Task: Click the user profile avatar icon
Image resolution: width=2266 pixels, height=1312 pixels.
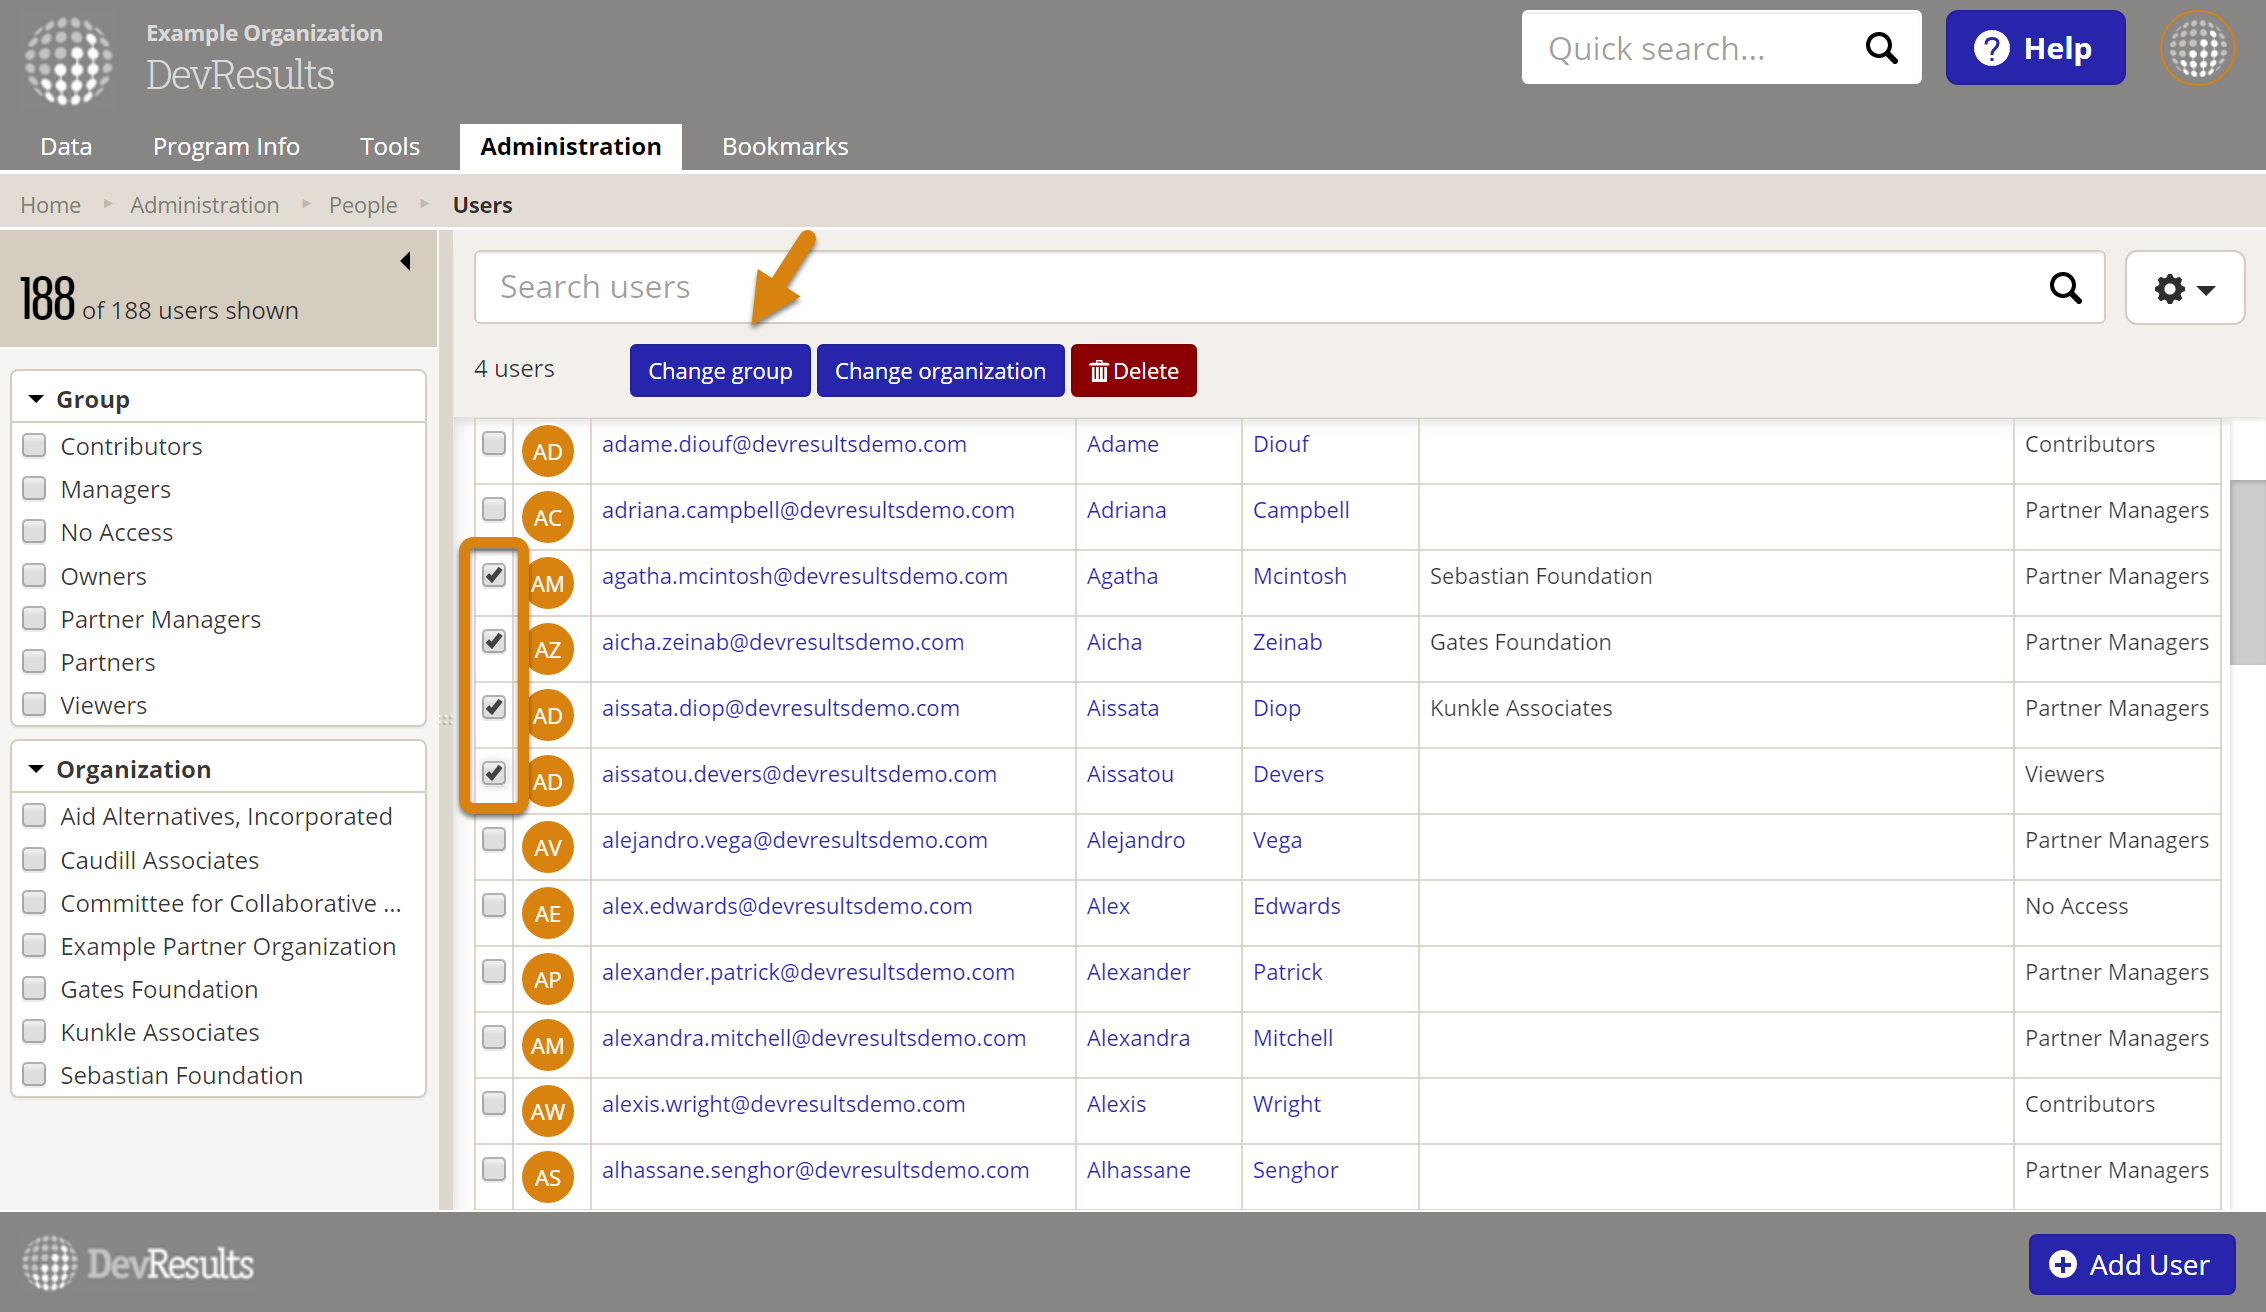Action: [x=2197, y=48]
